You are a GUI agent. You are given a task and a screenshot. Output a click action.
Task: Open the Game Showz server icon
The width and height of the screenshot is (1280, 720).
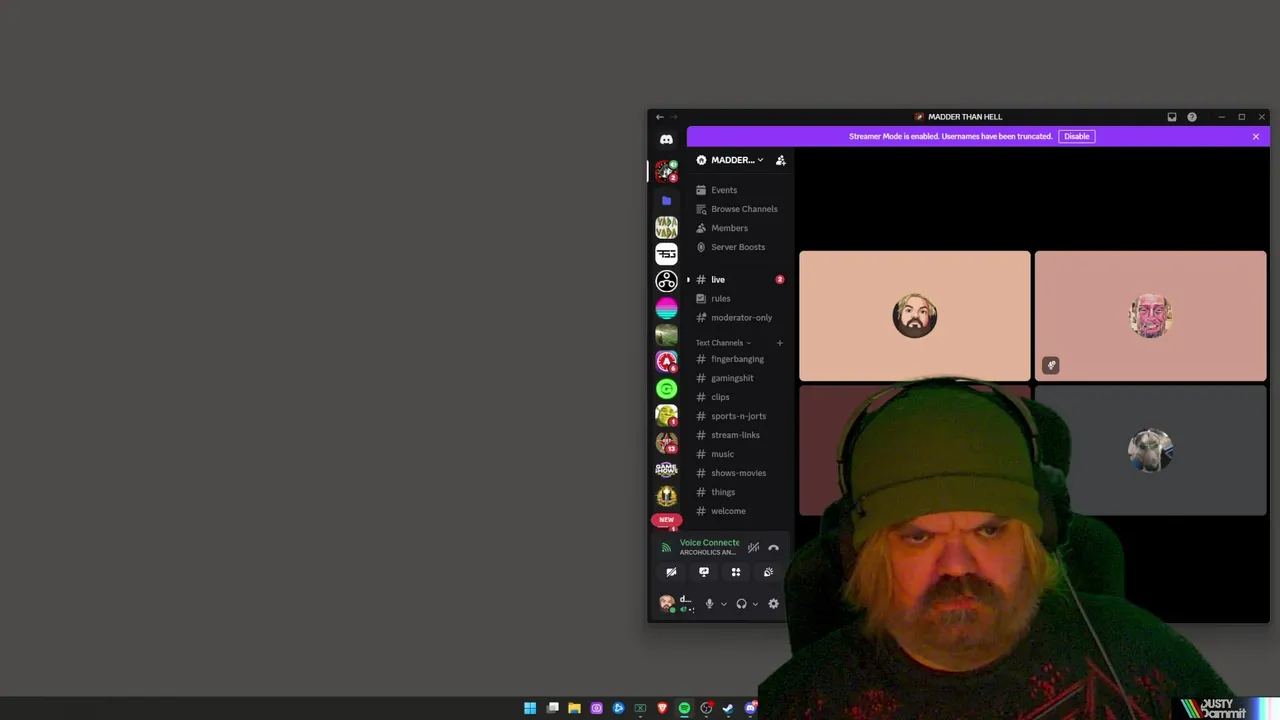click(x=666, y=469)
